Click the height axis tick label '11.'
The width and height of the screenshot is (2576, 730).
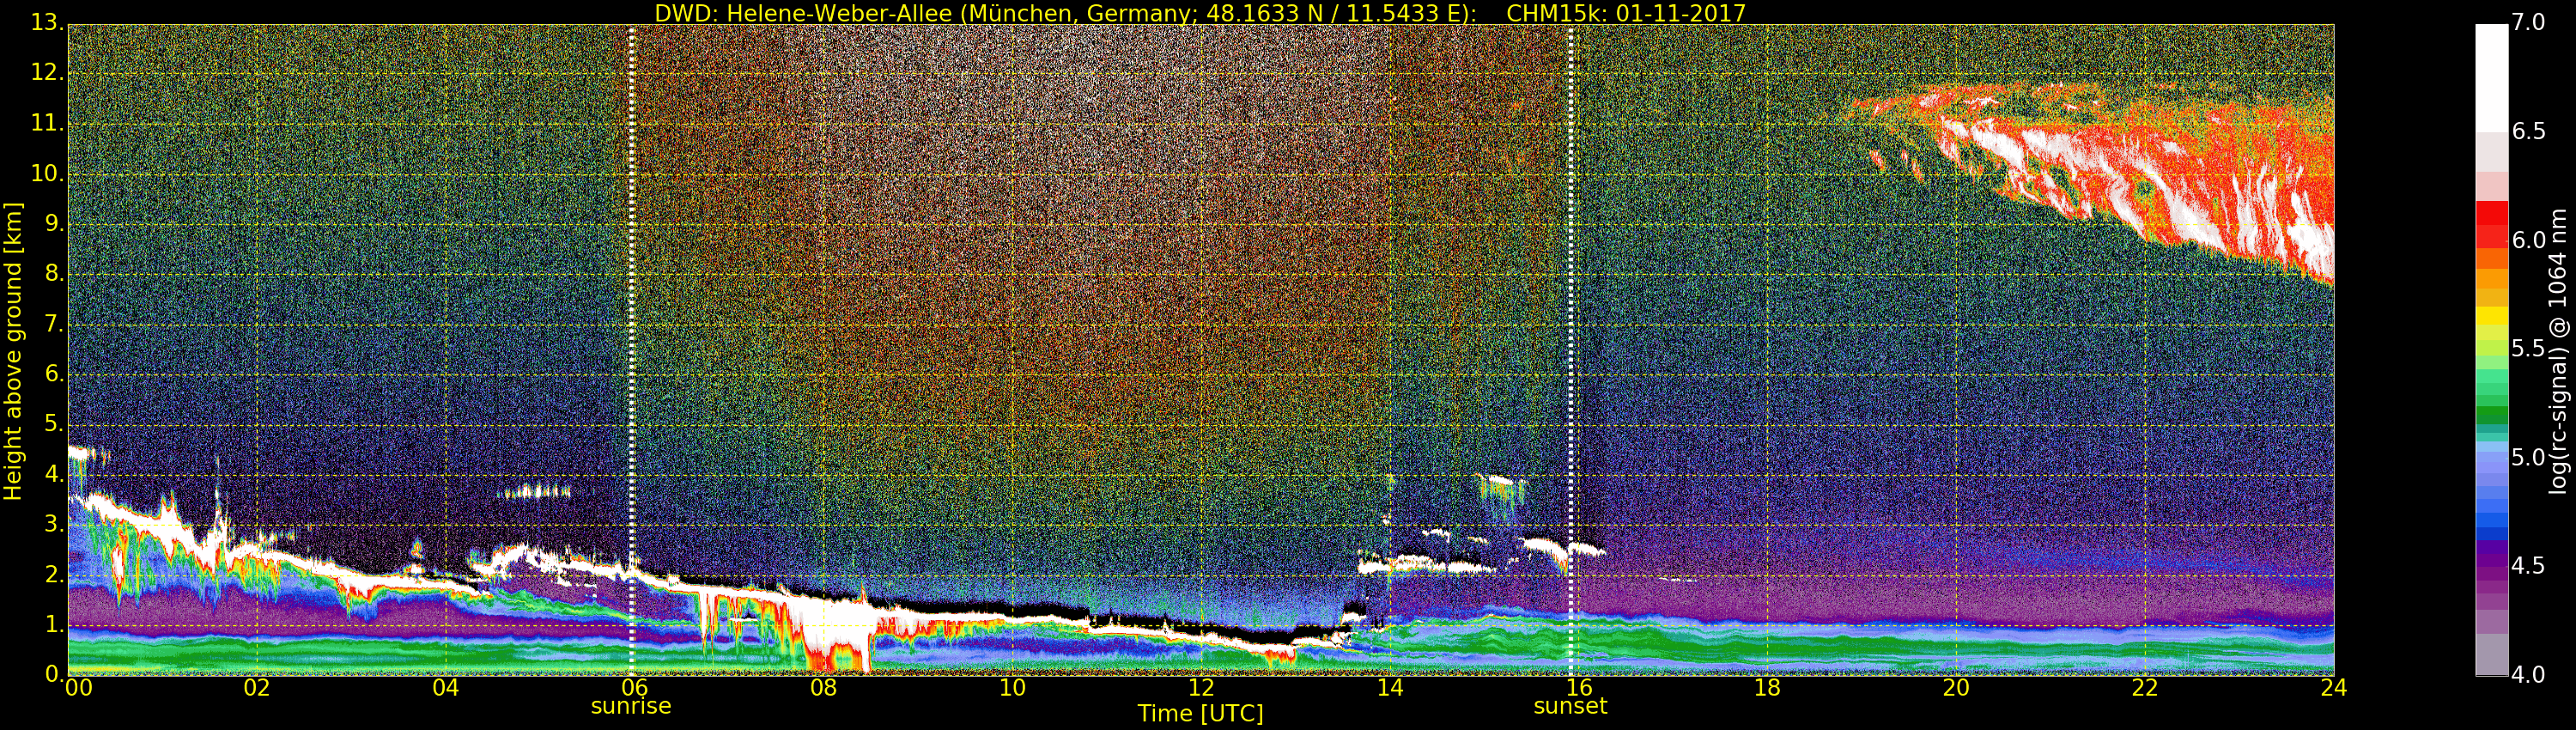click(x=47, y=123)
